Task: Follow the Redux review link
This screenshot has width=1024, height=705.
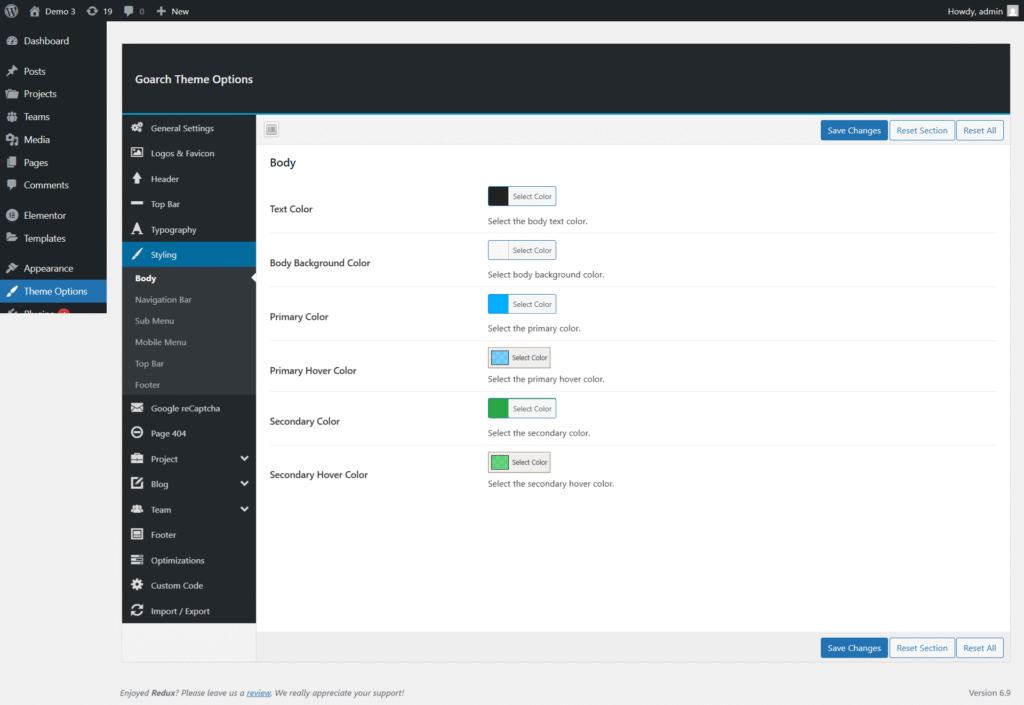Action: click(x=259, y=693)
